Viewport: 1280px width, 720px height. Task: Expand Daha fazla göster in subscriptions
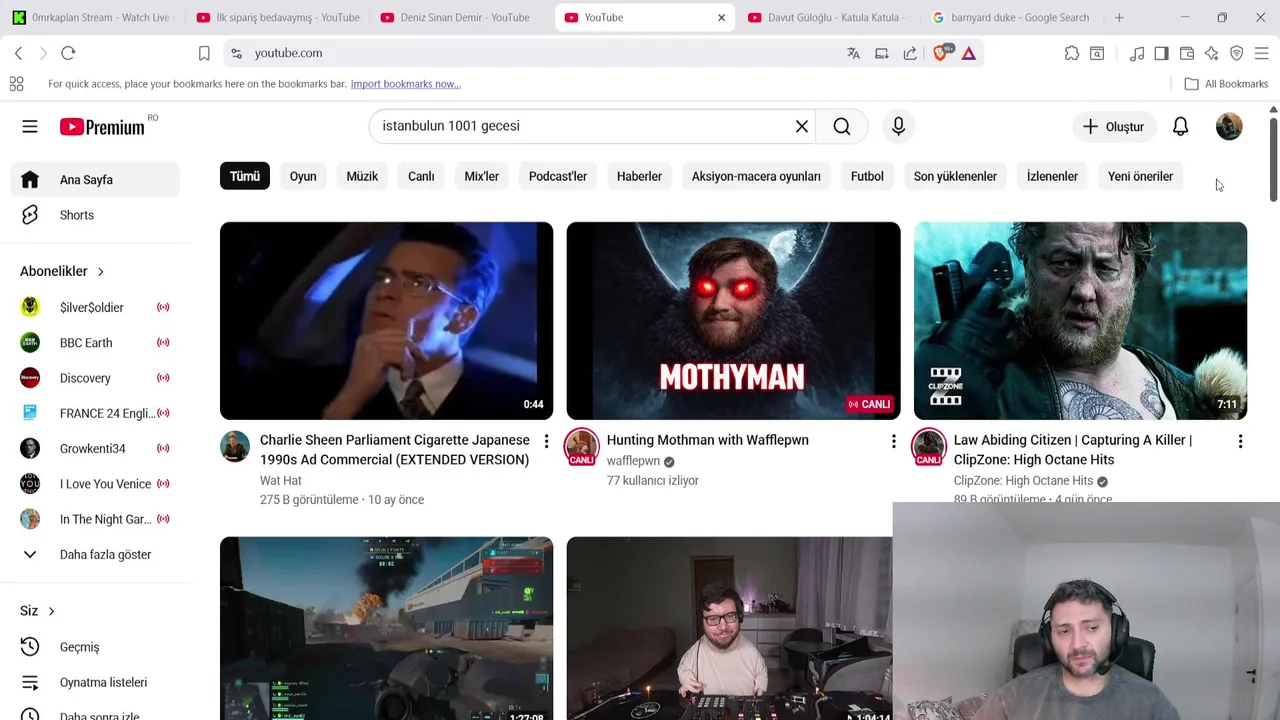pos(95,555)
